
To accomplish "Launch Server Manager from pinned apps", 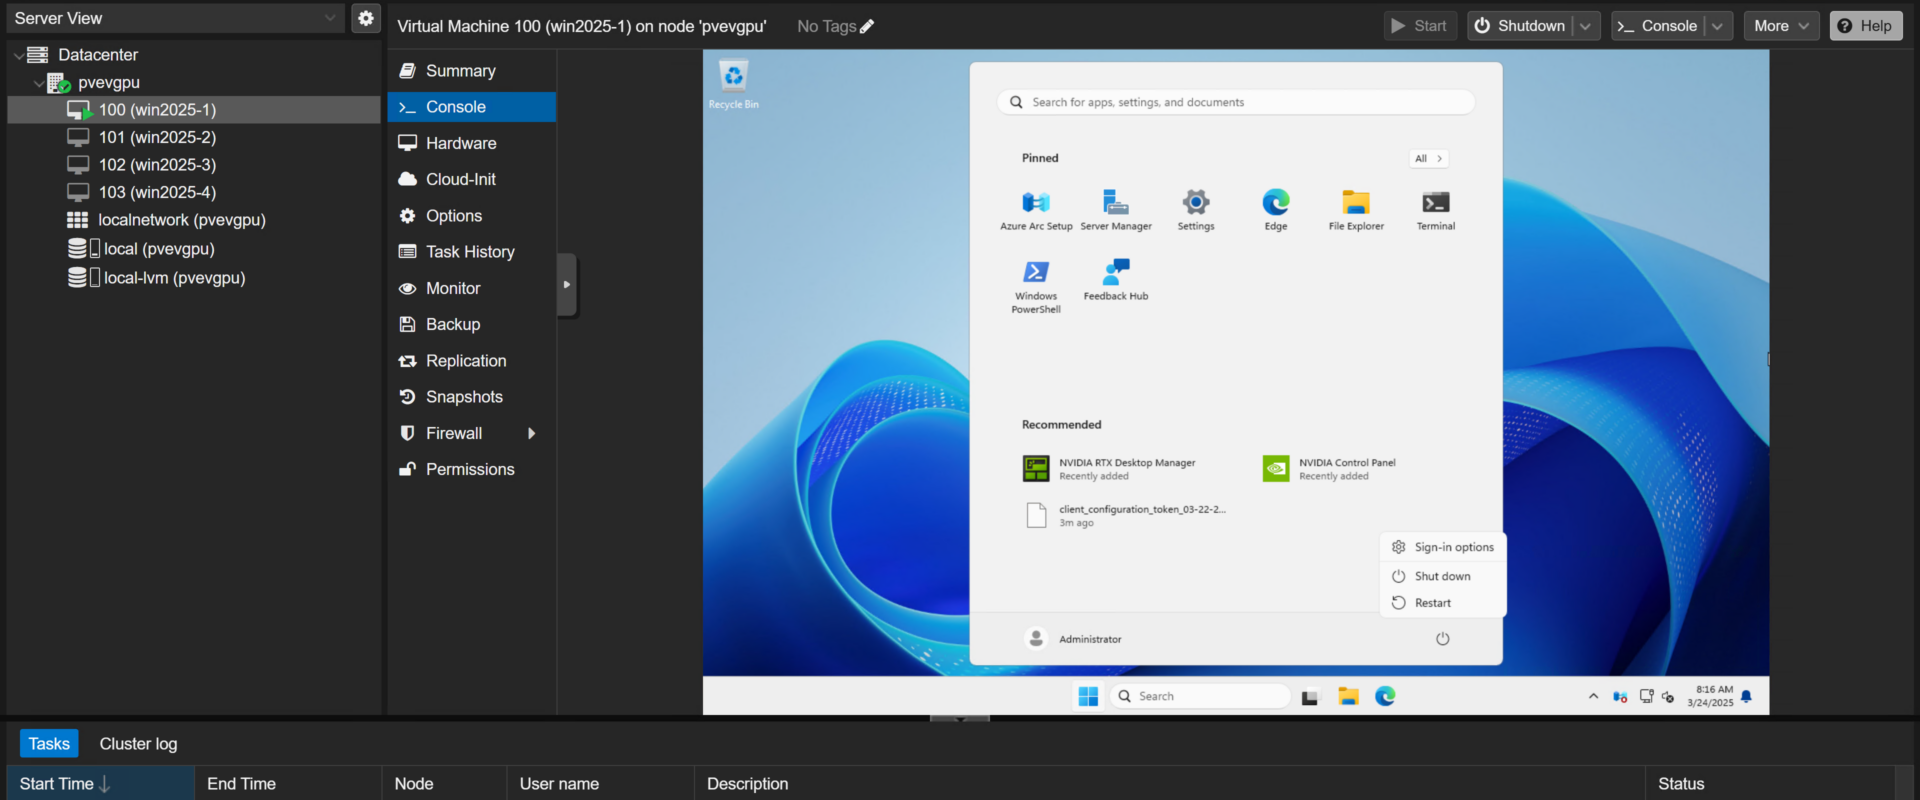I will click(x=1116, y=210).
